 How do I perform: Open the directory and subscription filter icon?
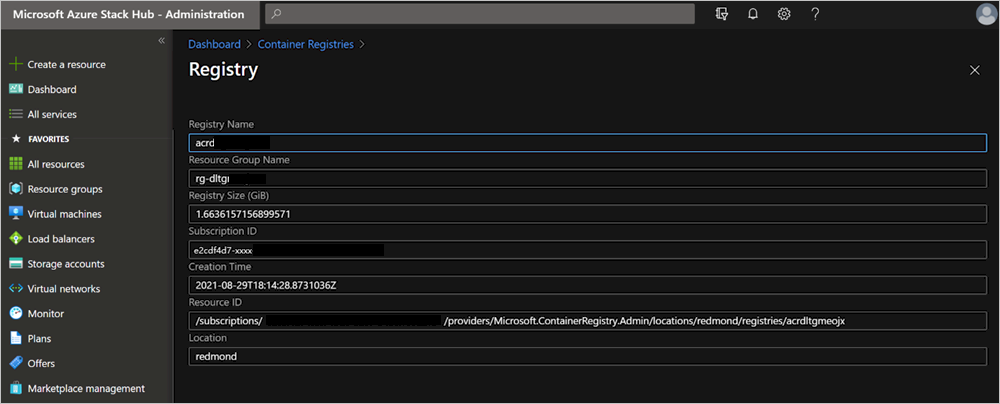pyautogui.click(x=722, y=14)
